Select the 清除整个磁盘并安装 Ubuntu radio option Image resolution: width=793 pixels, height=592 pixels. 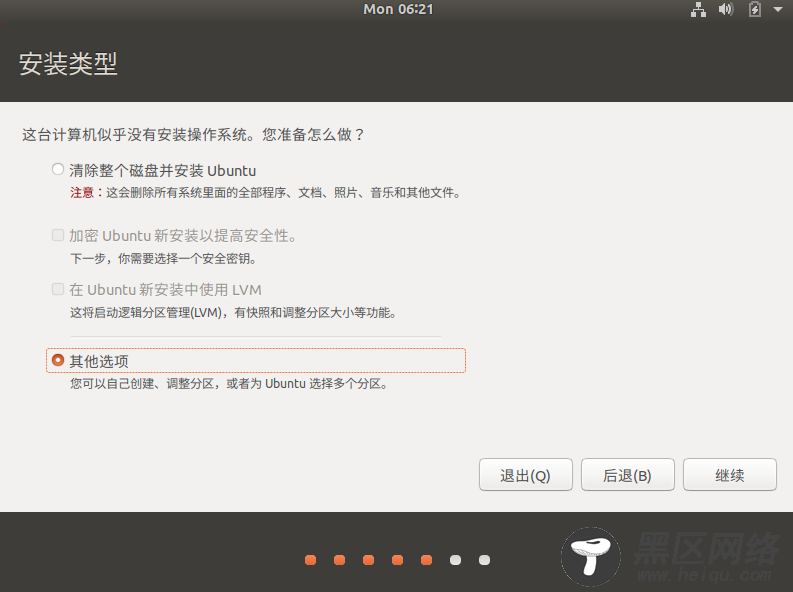58,169
